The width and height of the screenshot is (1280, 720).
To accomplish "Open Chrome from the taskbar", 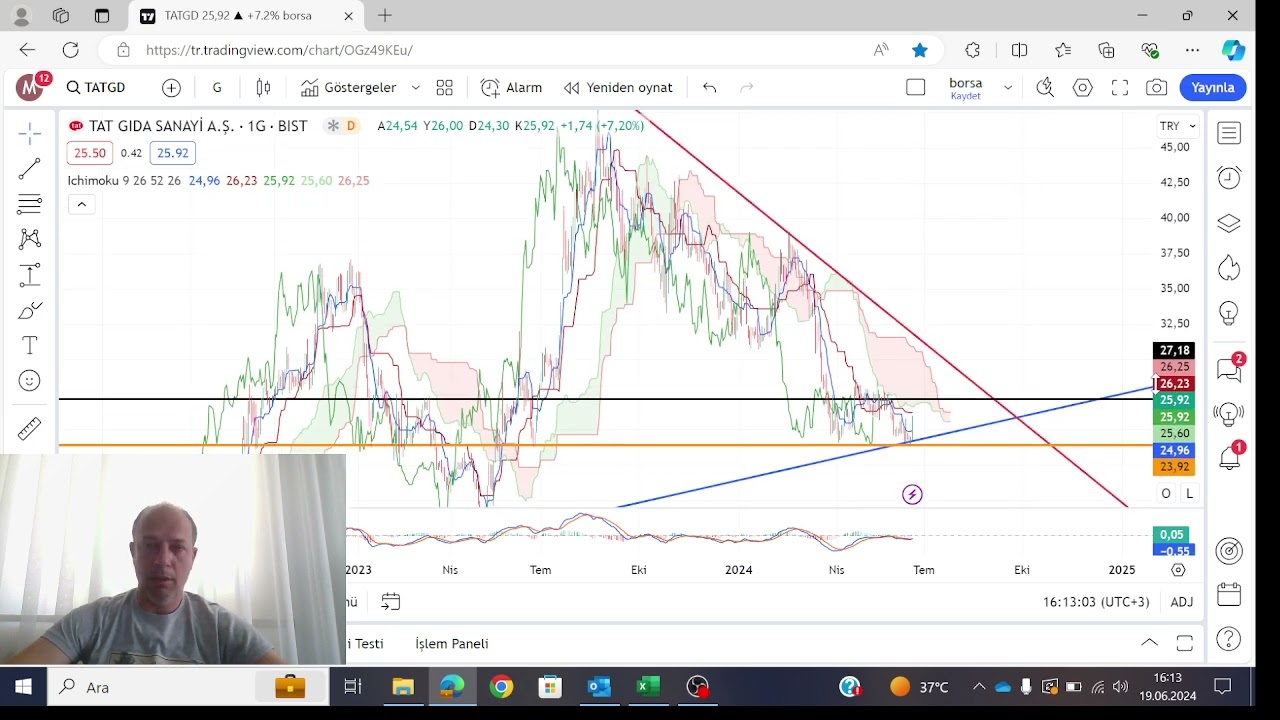I will point(501,687).
